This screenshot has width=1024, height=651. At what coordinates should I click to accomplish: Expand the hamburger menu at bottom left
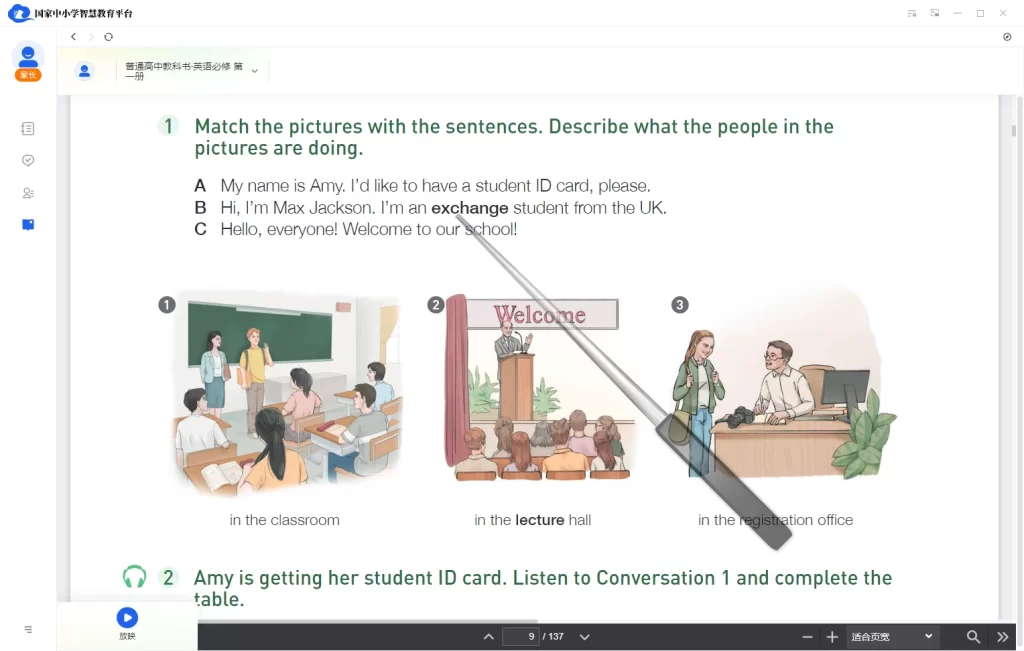point(28,629)
